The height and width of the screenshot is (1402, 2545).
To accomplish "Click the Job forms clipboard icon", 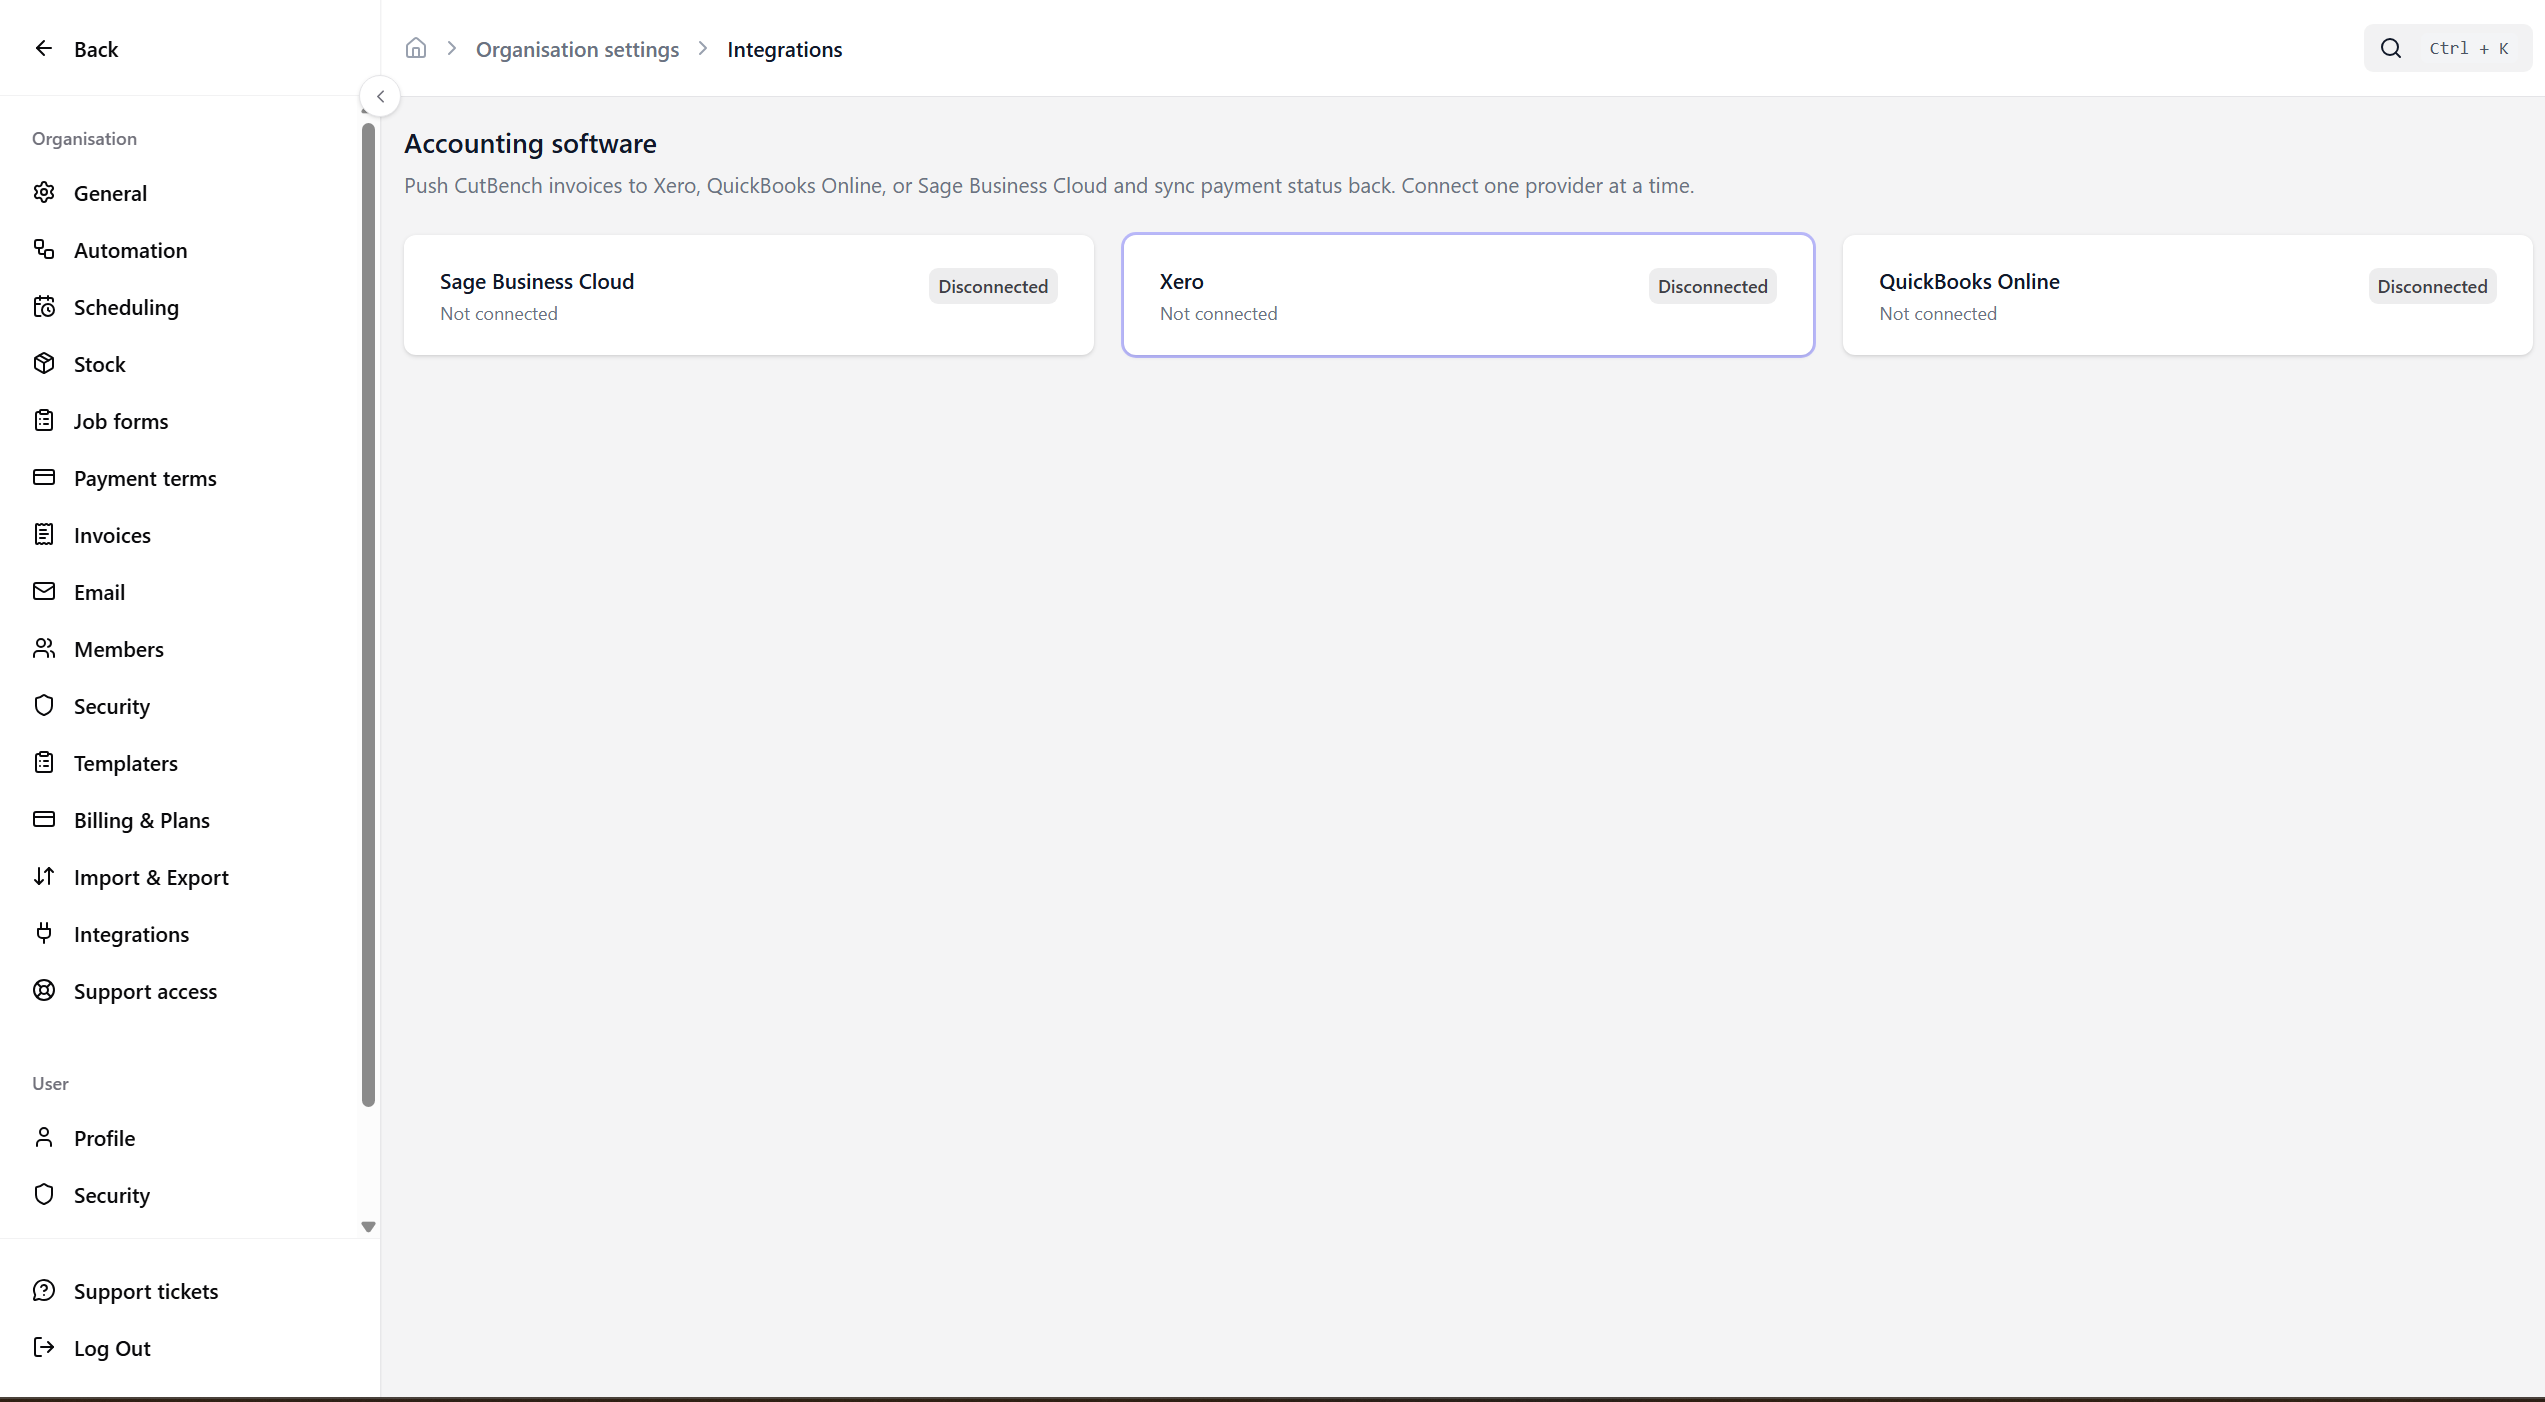I will coord(44,420).
